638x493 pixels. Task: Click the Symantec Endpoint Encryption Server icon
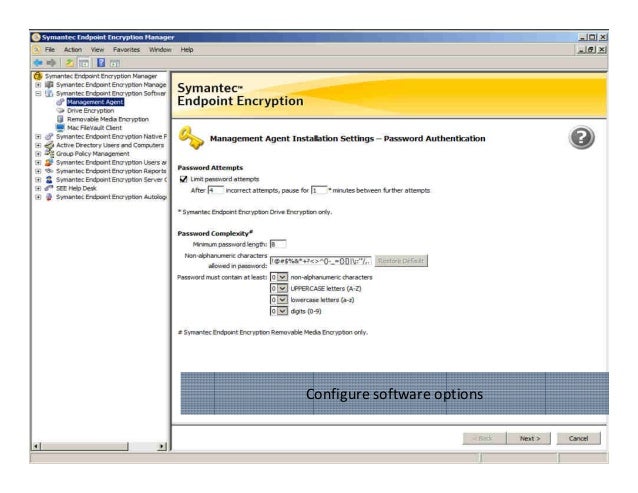pos(49,179)
